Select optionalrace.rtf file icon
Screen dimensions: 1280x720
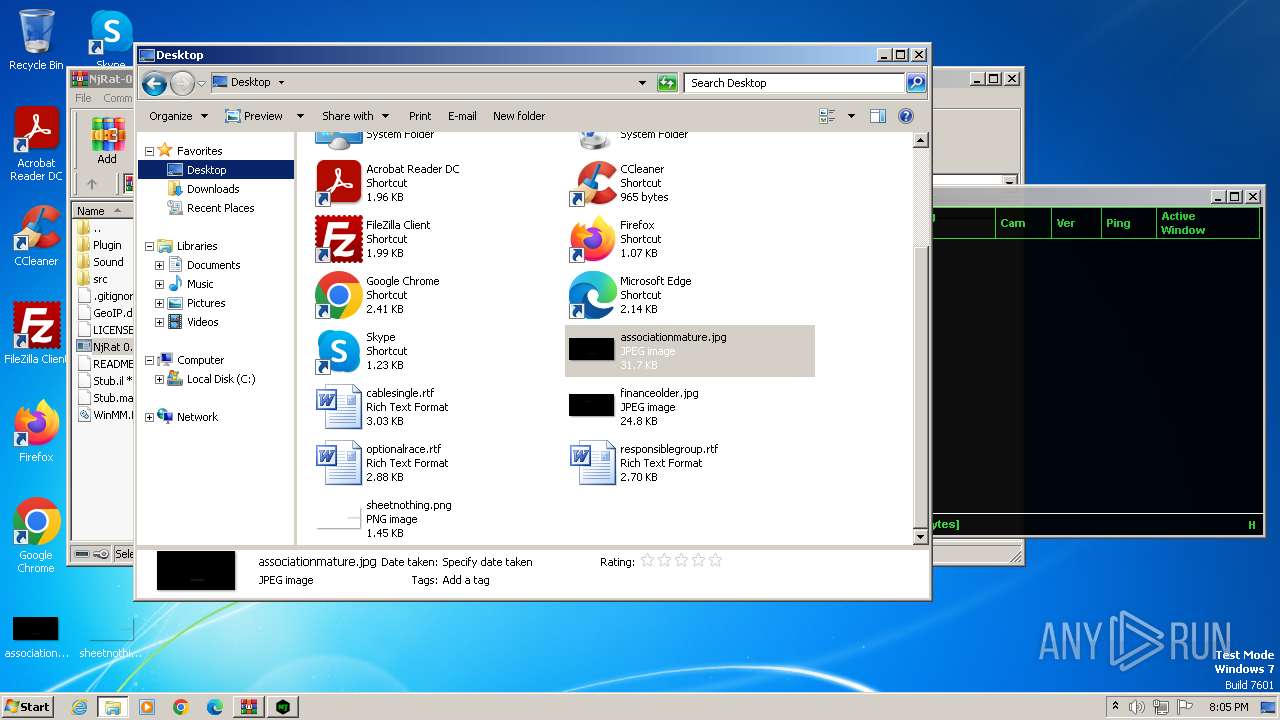pos(339,463)
